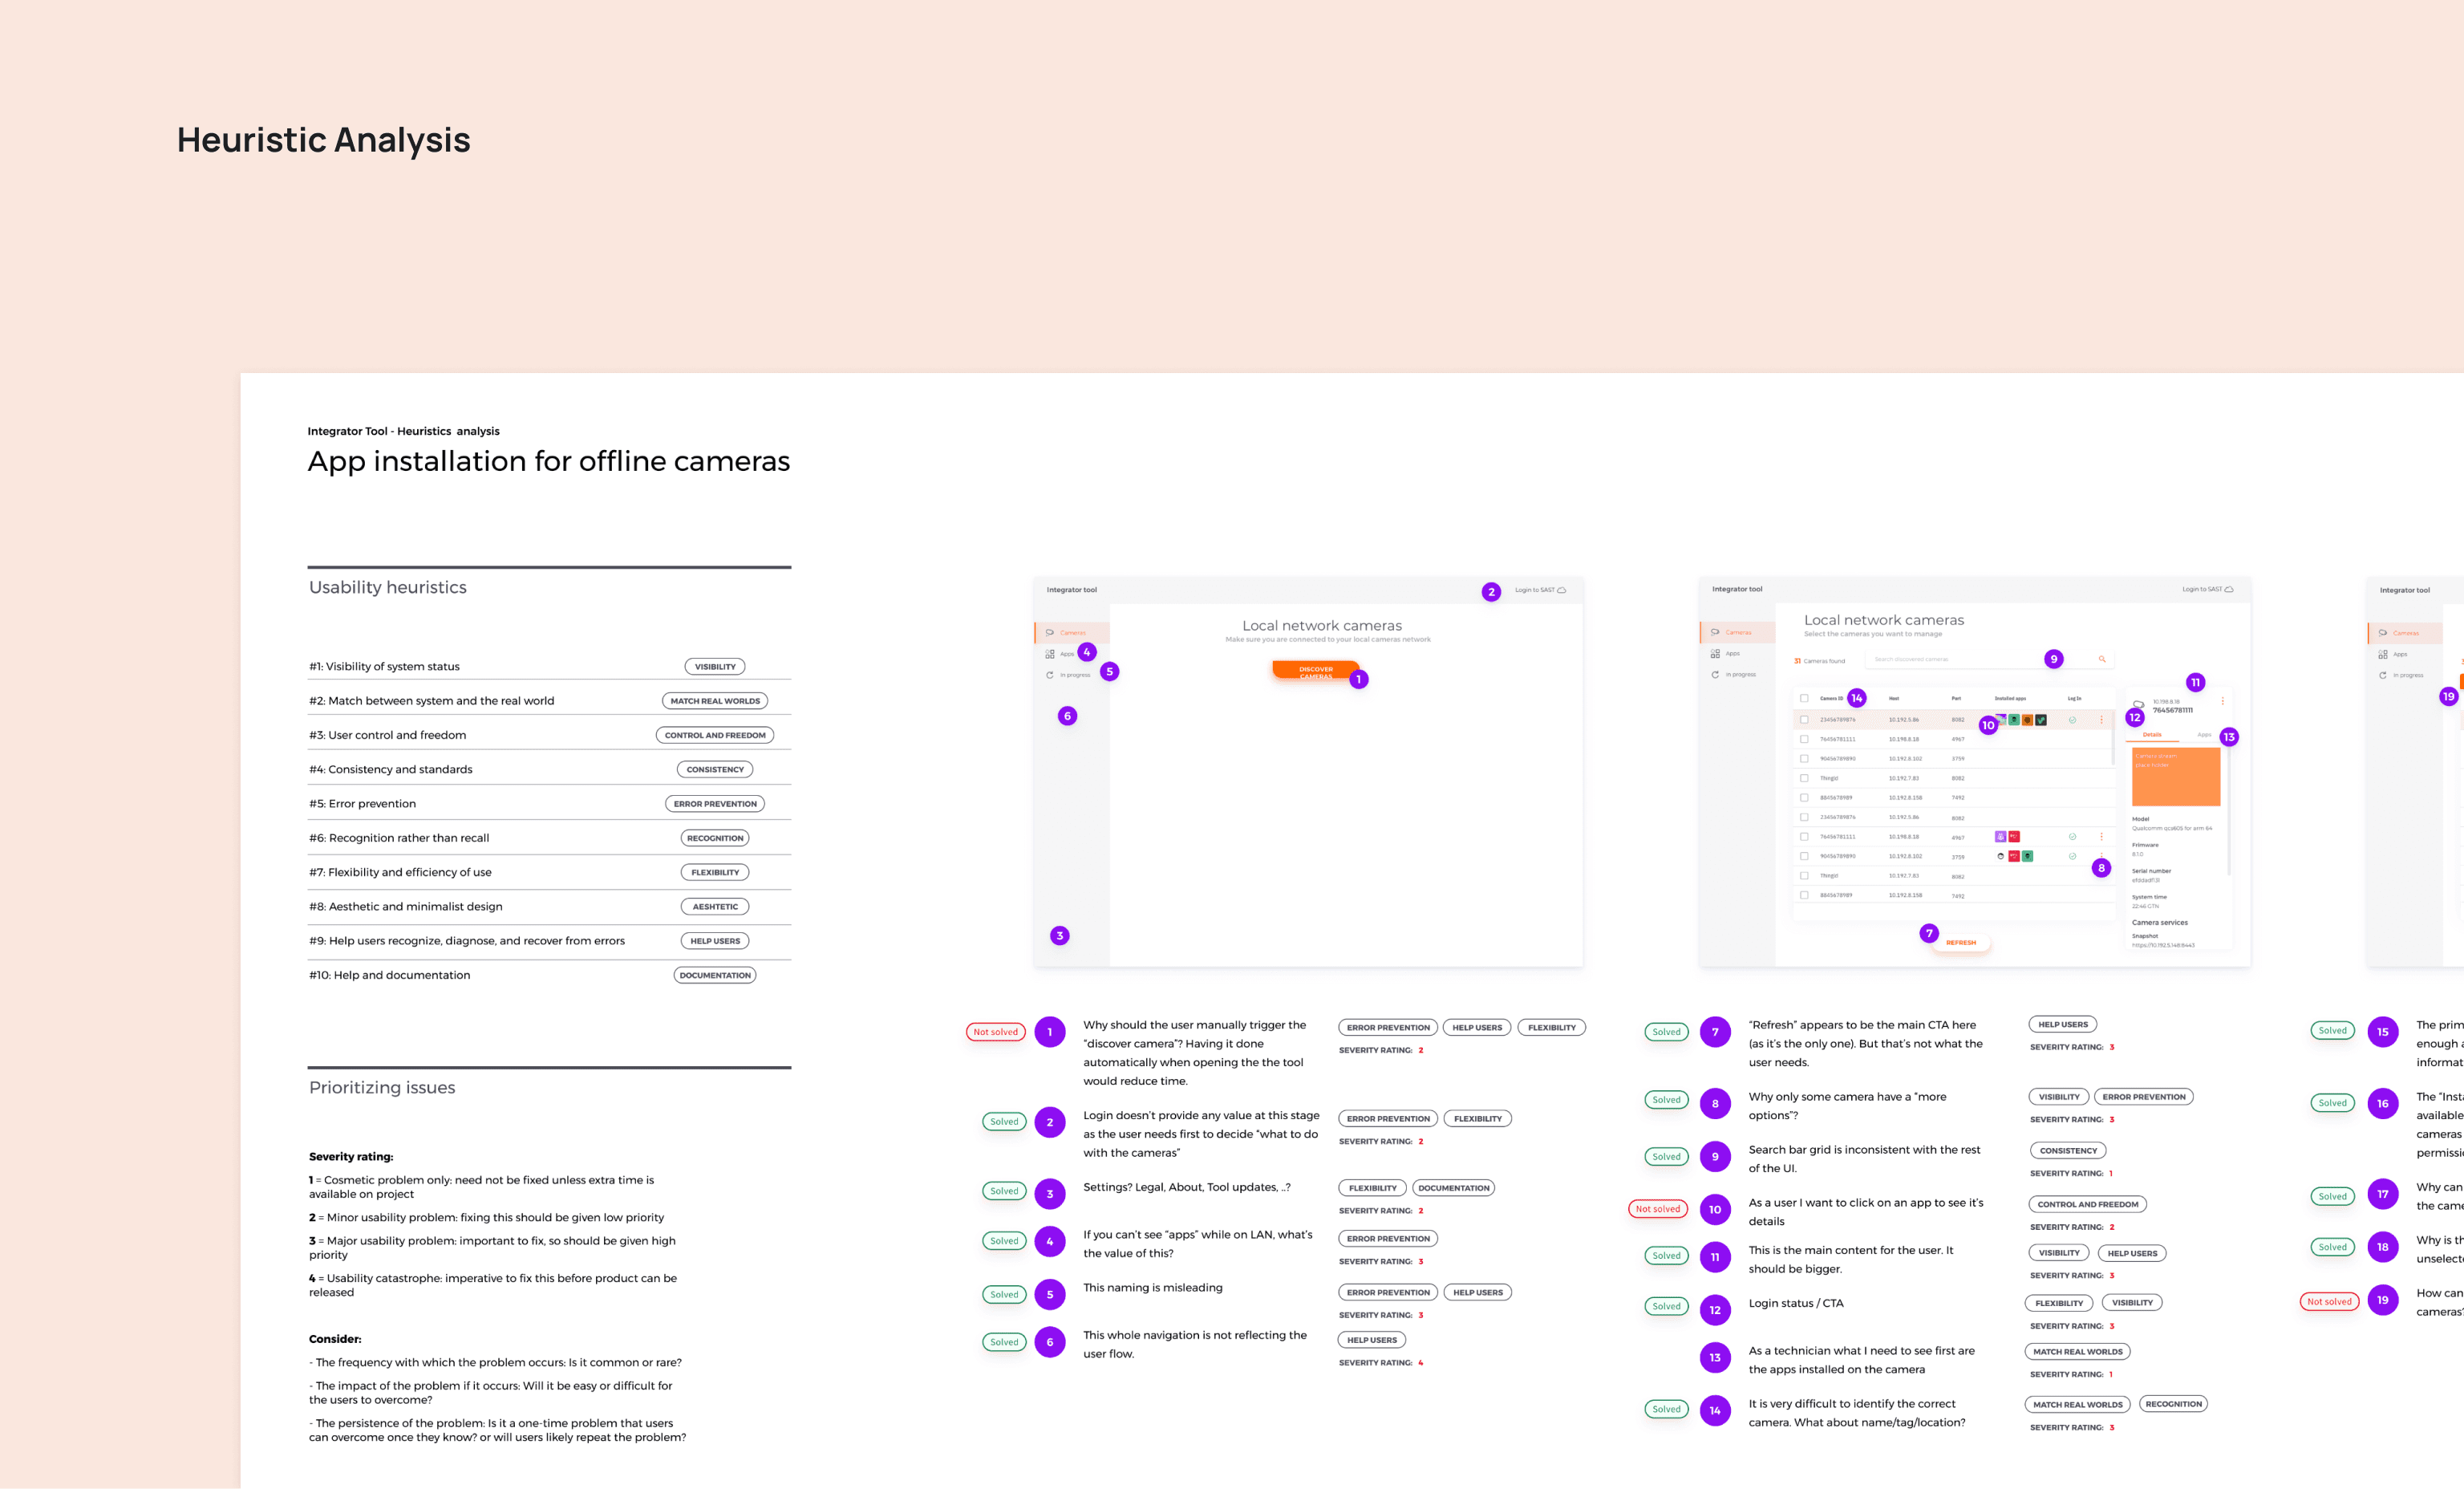Click the purple number 7 annotation marker
2464x1489 pixels.
point(1929,933)
